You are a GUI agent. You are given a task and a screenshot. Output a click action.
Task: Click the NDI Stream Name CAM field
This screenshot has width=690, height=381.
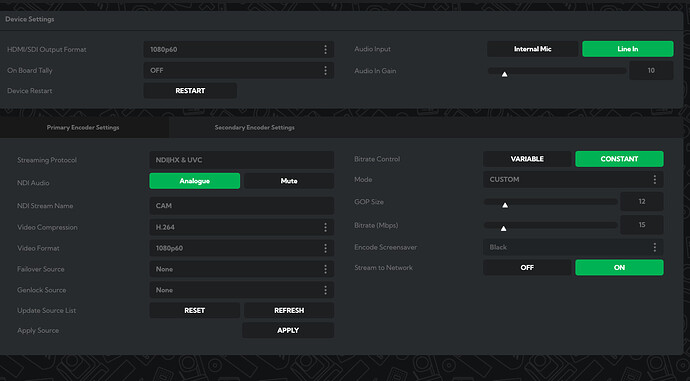click(242, 205)
